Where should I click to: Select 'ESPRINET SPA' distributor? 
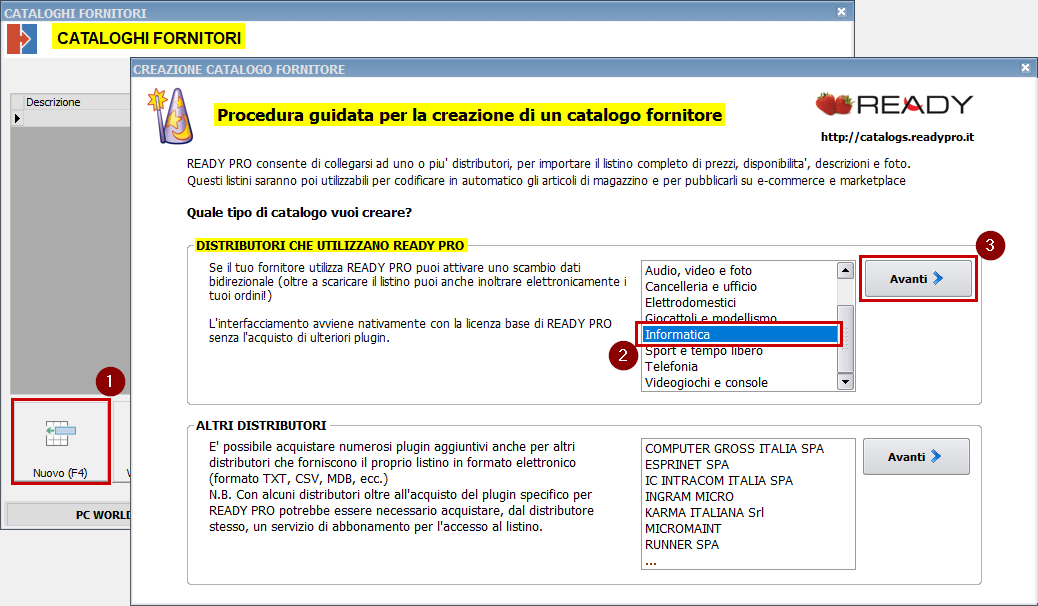(687, 464)
